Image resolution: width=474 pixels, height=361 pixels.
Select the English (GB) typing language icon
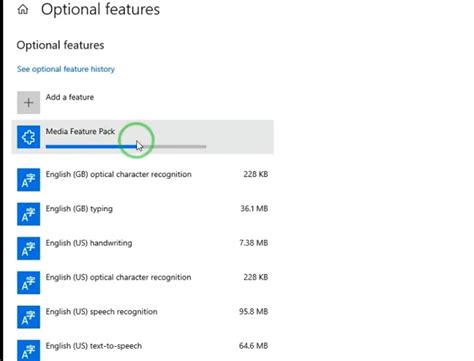click(x=29, y=214)
